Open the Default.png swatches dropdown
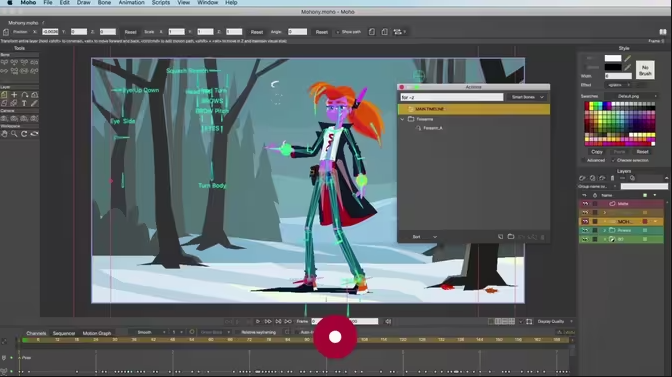Image resolution: width=672 pixels, height=377 pixels. [x=631, y=96]
